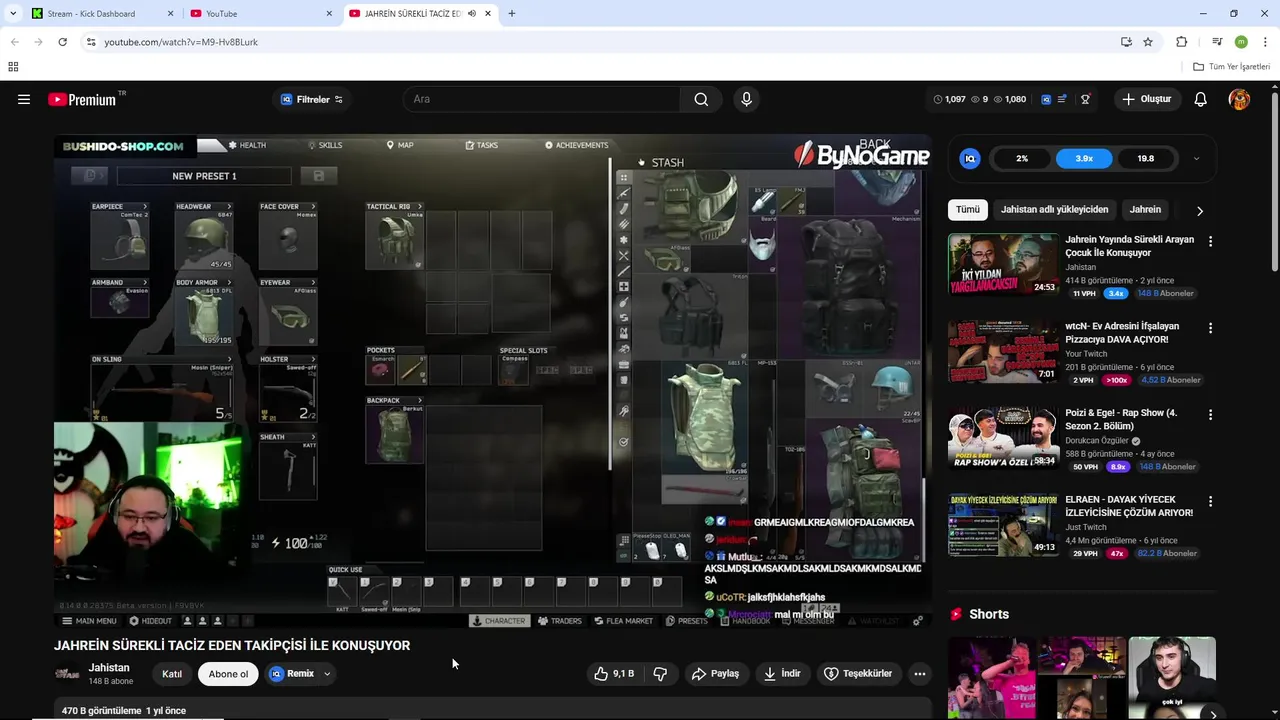The image size is (1280, 720).
Task: Select the Jahistan adlı yükleyiciden chip
Action: click(x=1054, y=210)
